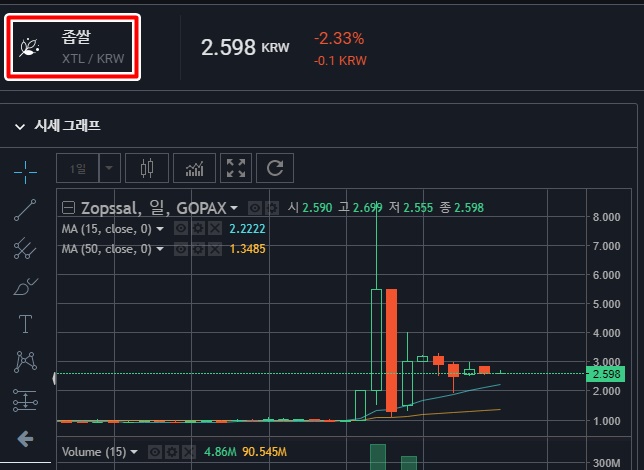
Task: Click the -0.1 KRW change amount
Action: coord(340,61)
